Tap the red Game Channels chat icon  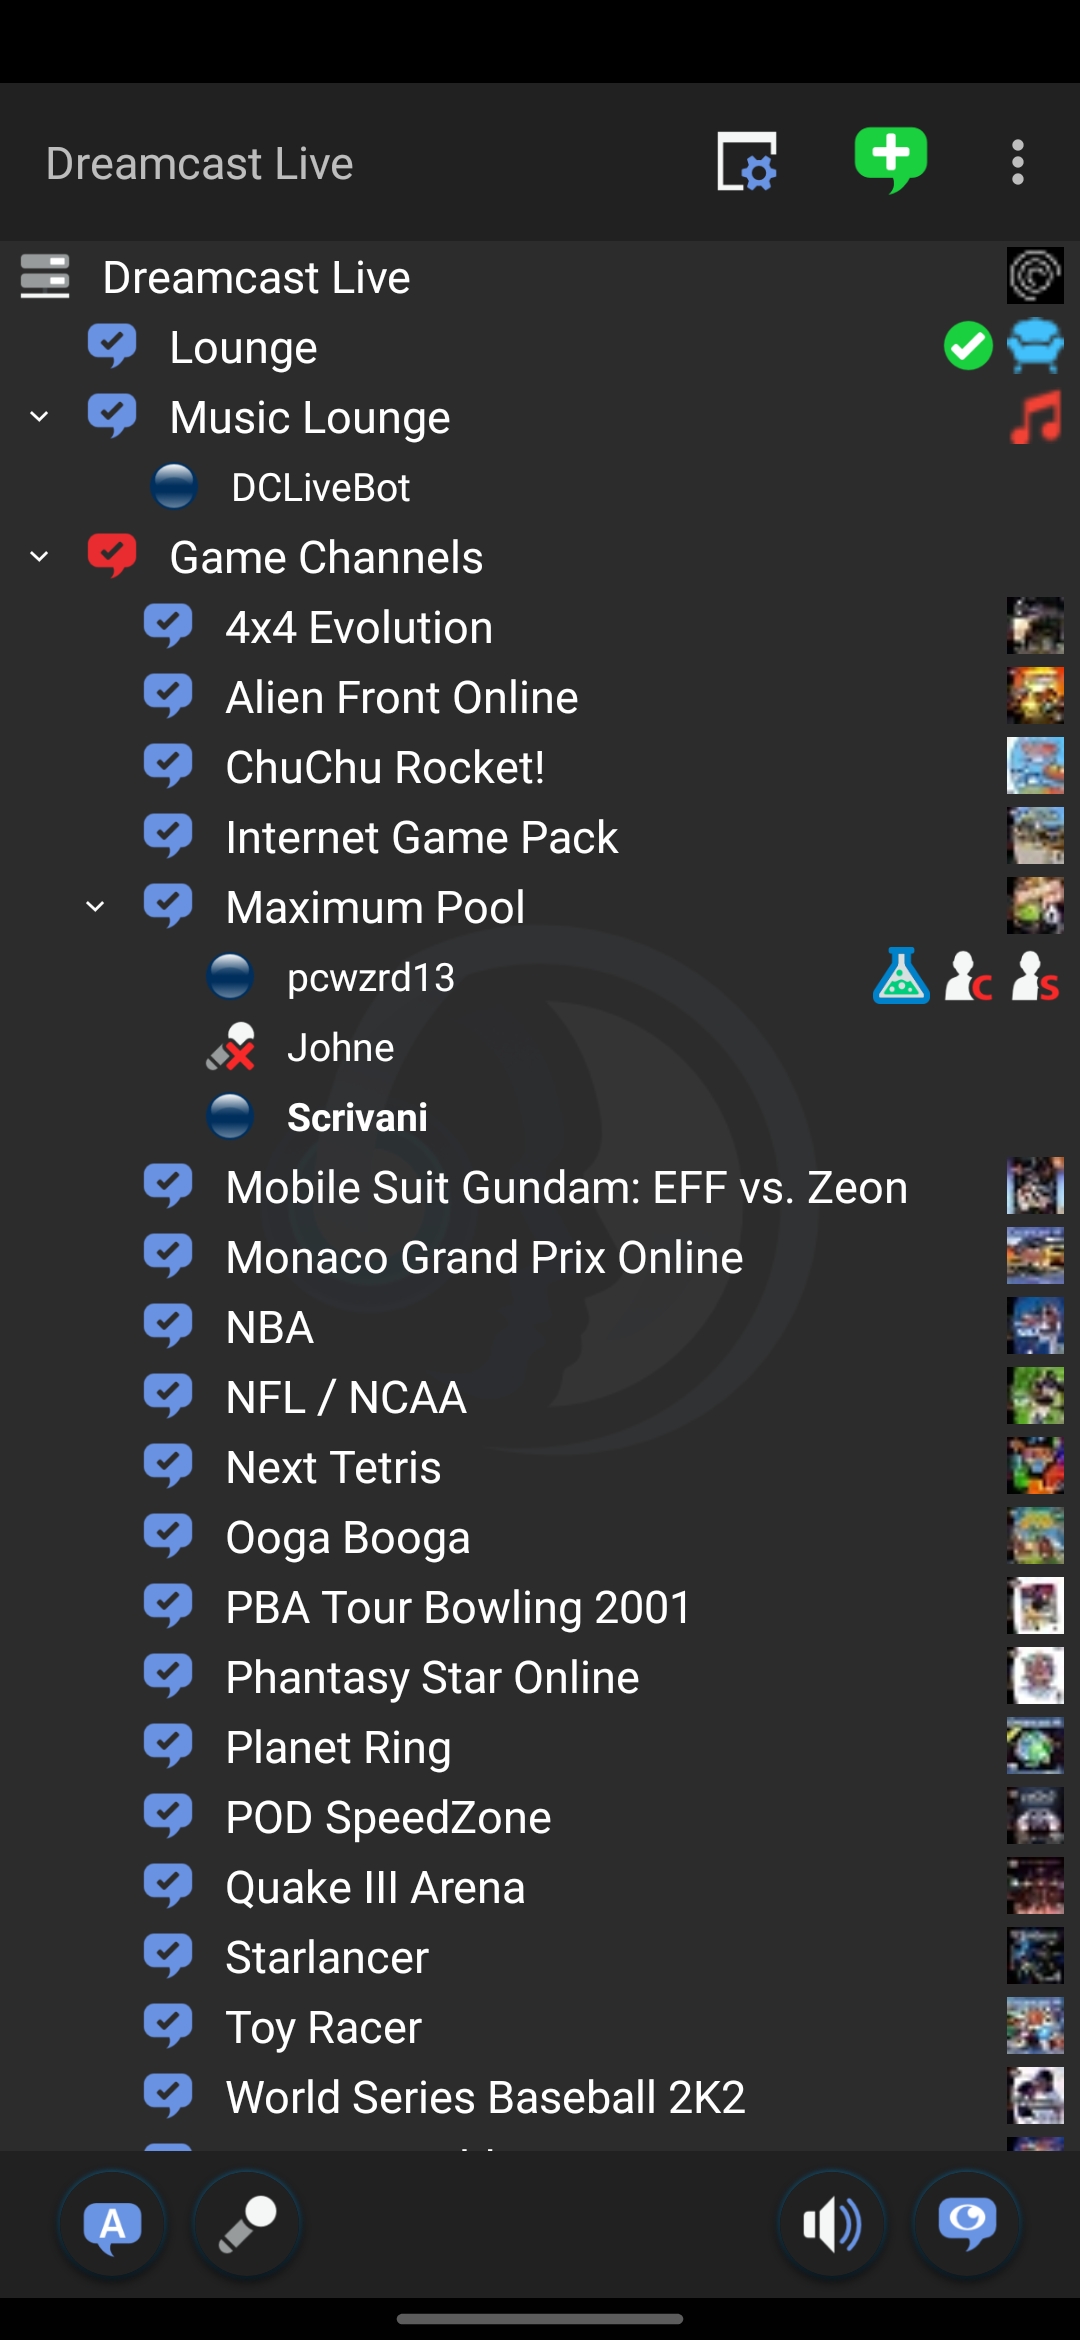click(x=112, y=556)
